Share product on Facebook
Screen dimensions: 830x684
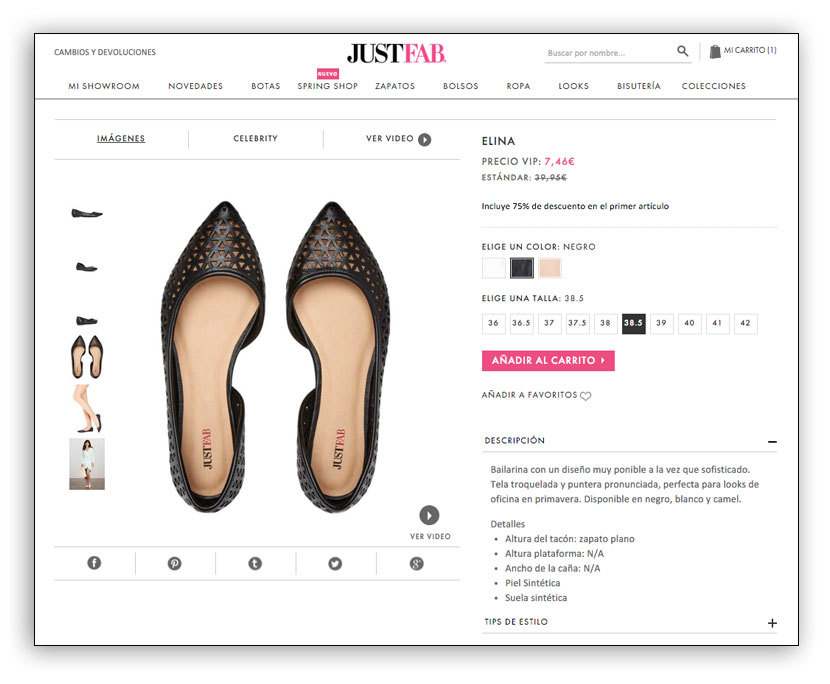click(x=94, y=563)
